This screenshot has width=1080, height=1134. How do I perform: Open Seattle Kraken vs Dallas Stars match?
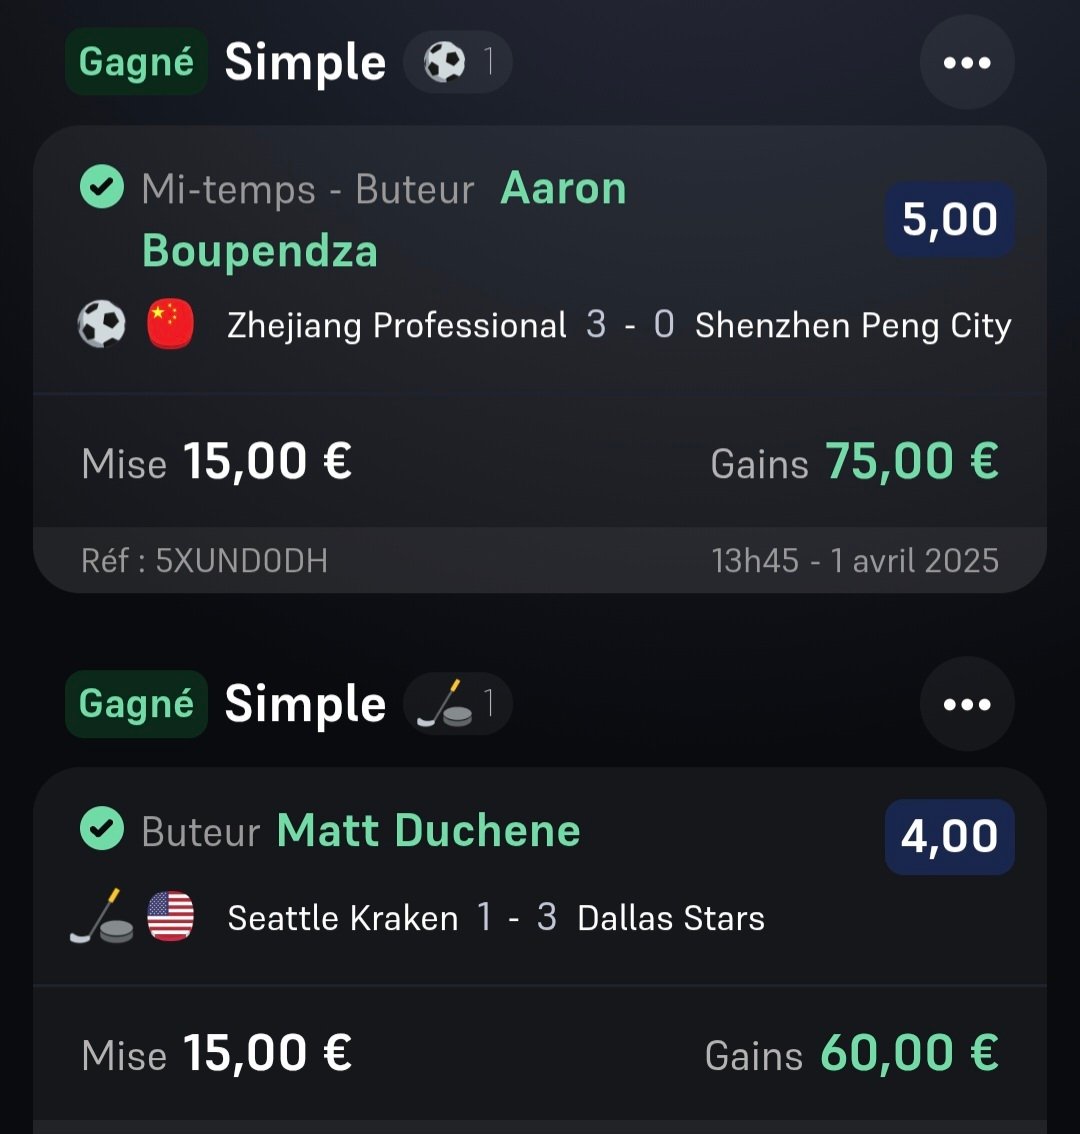coord(496,918)
